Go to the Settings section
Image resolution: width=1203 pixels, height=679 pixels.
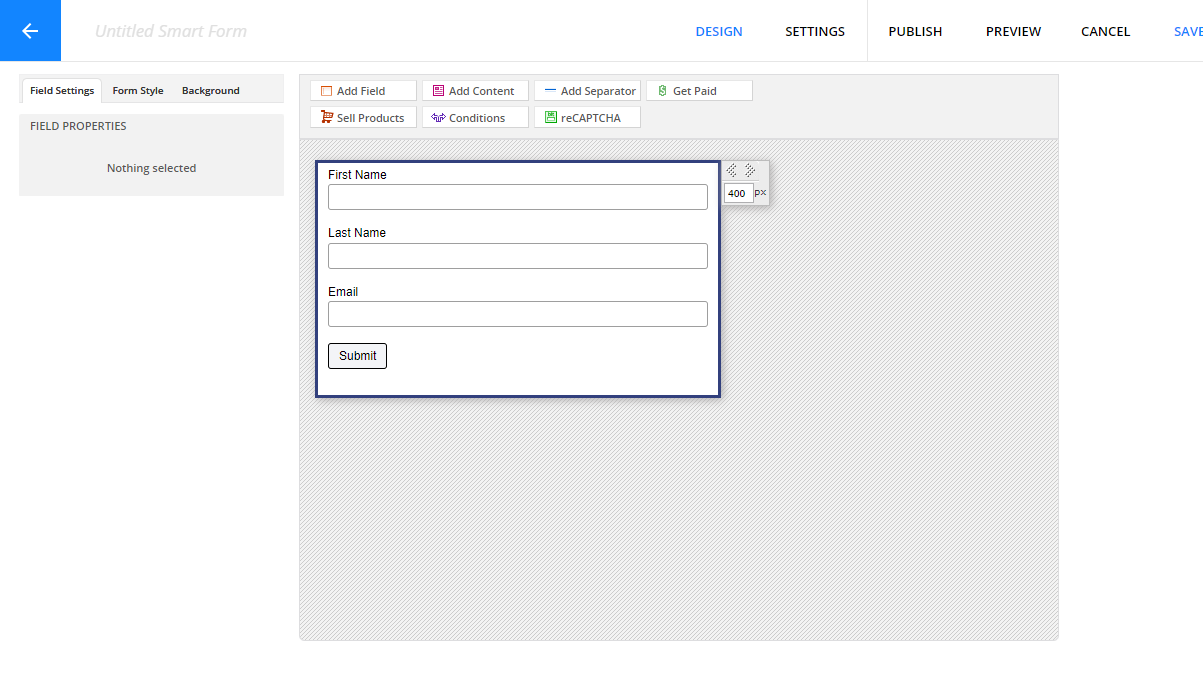click(x=814, y=31)
